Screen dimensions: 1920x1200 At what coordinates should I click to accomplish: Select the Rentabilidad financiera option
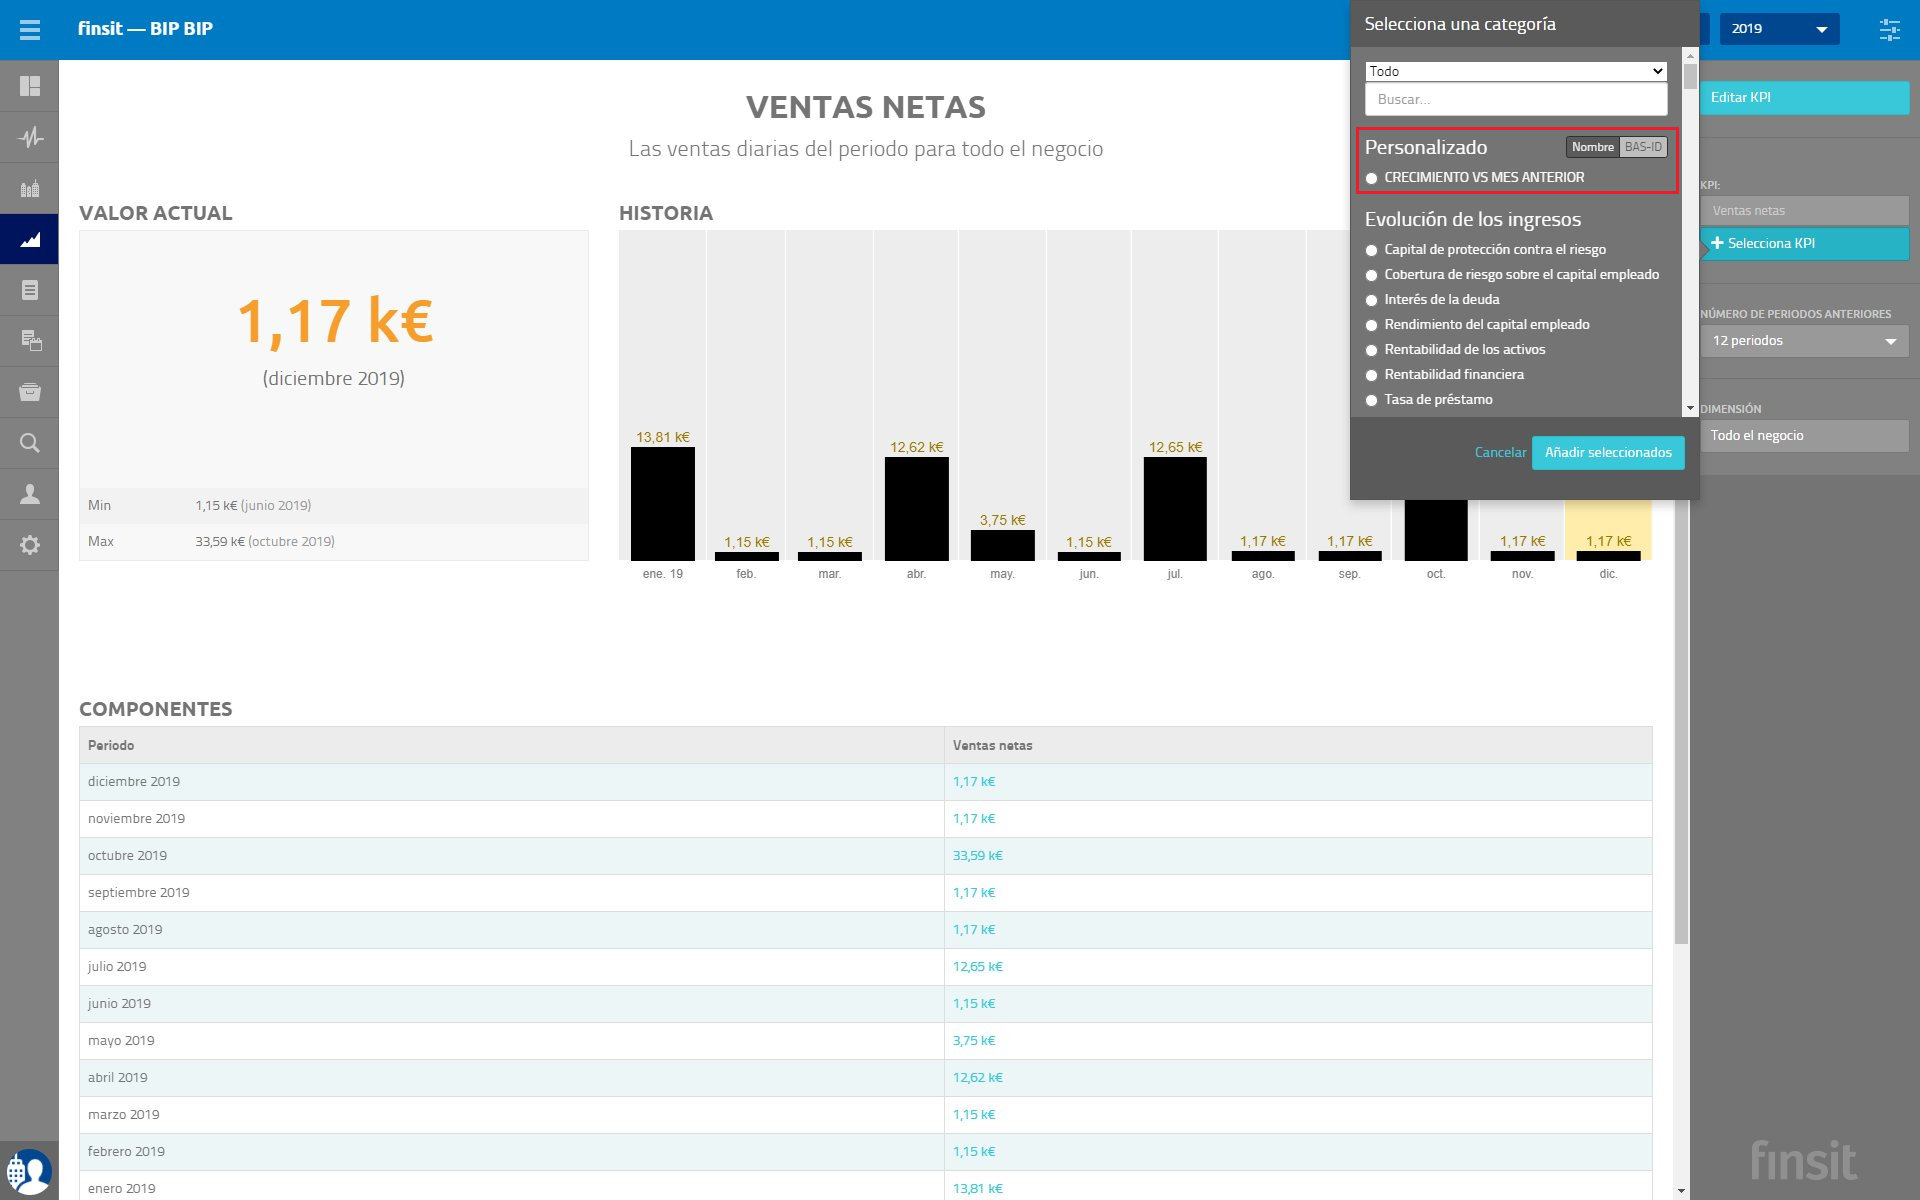point(1372,375)
